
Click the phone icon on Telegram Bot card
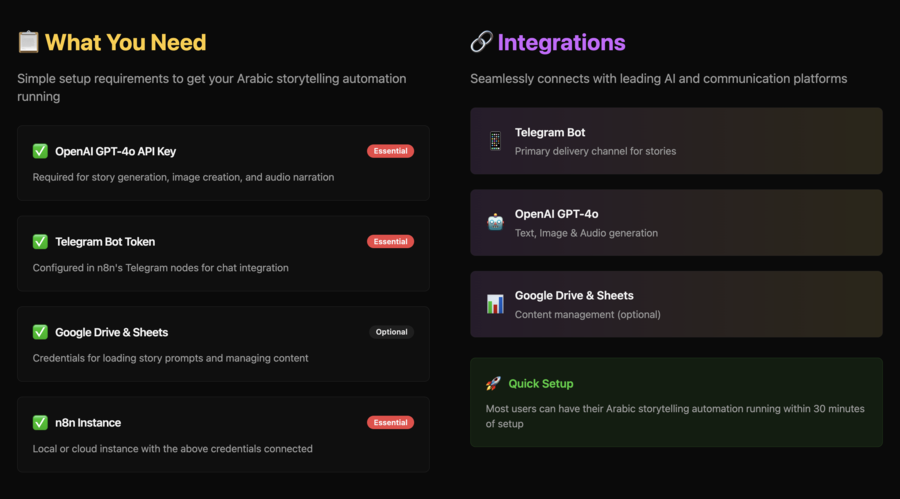coord(495,141)
